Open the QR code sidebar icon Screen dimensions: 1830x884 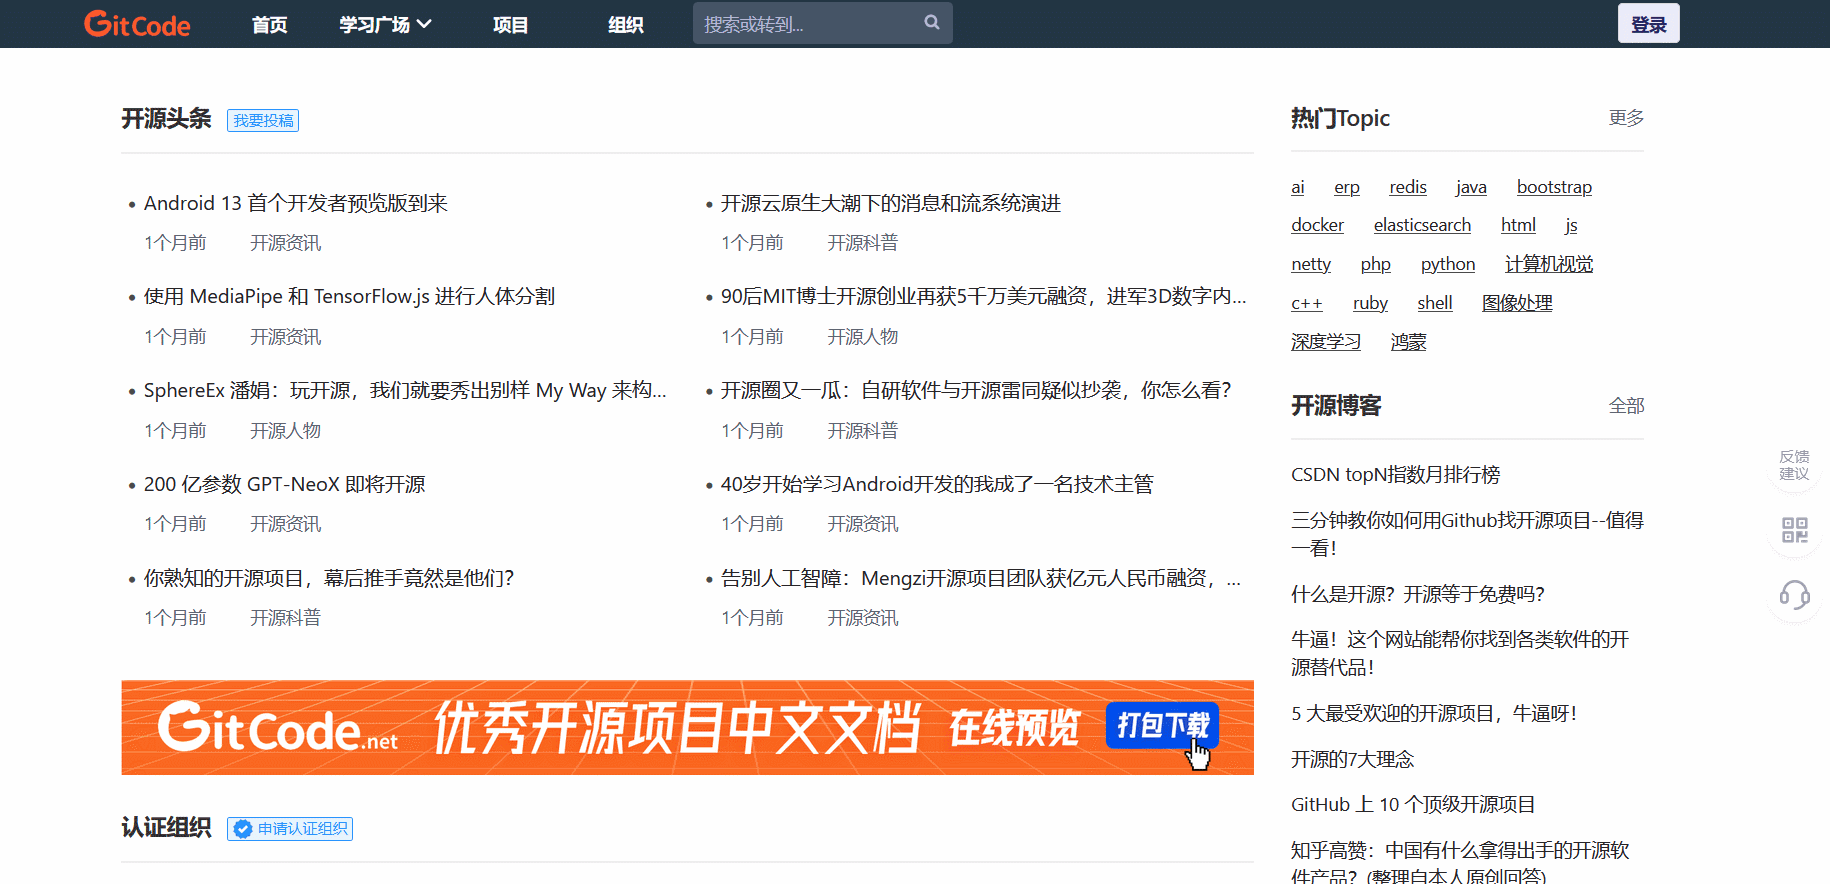(1794, 530)
